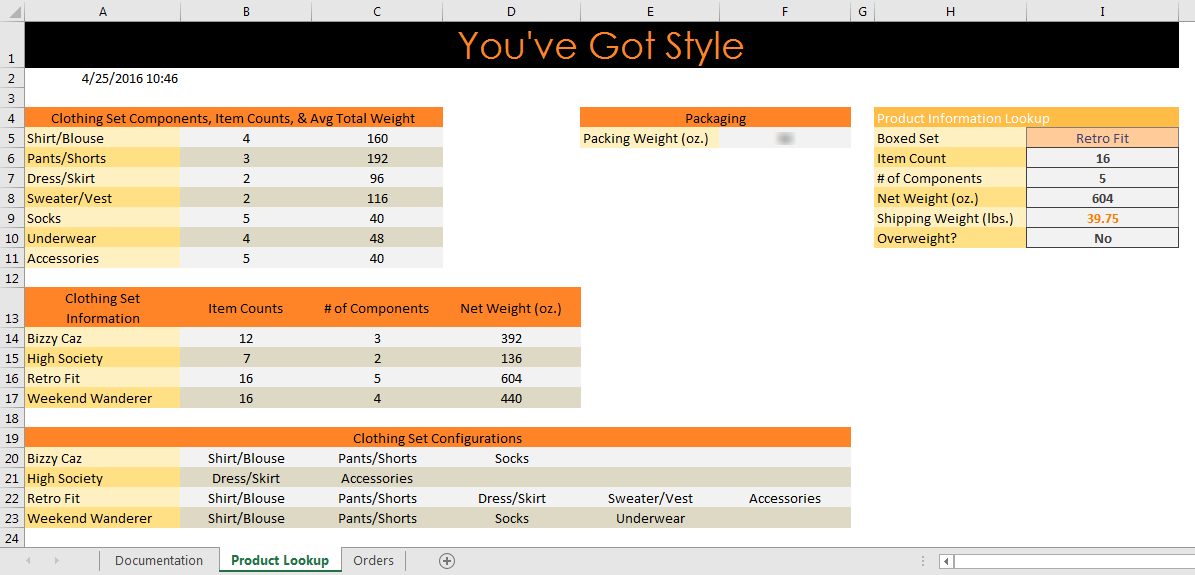Click the next sheet tab scroll arrow
The width and height of the screenshot is (1195, 575).
pos(56,561)
